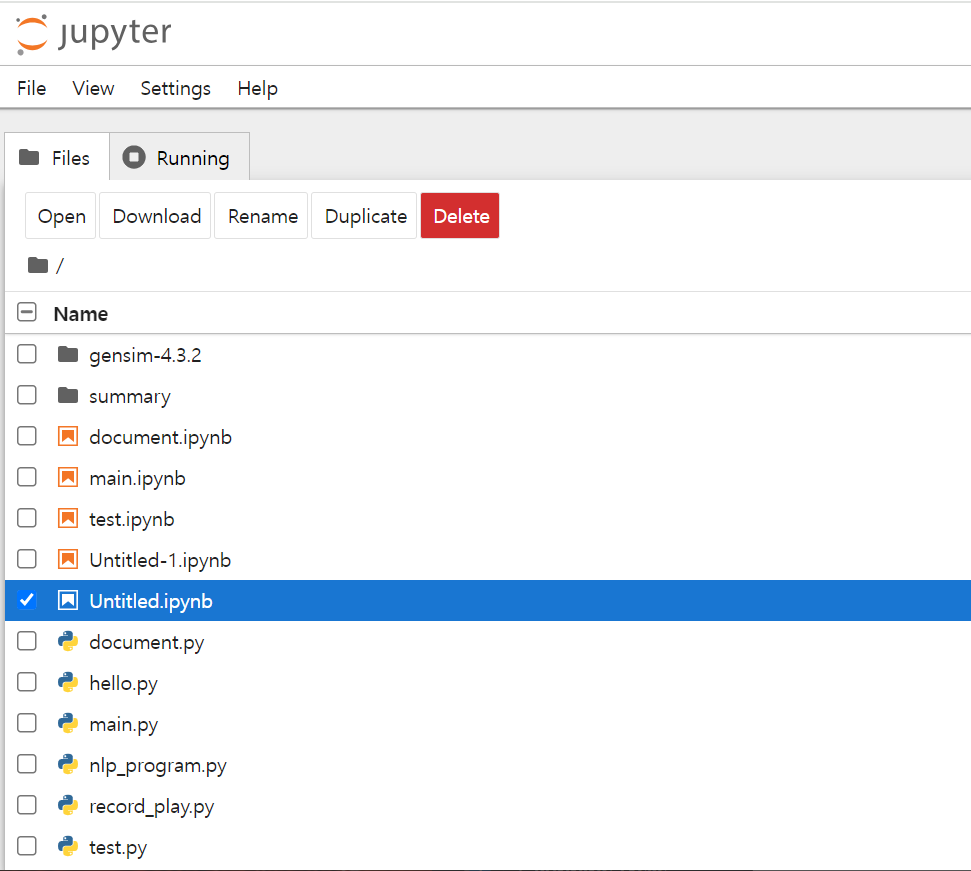Select the hello.py file name
This screenshot has width=971, height=871.
point(124,683)
